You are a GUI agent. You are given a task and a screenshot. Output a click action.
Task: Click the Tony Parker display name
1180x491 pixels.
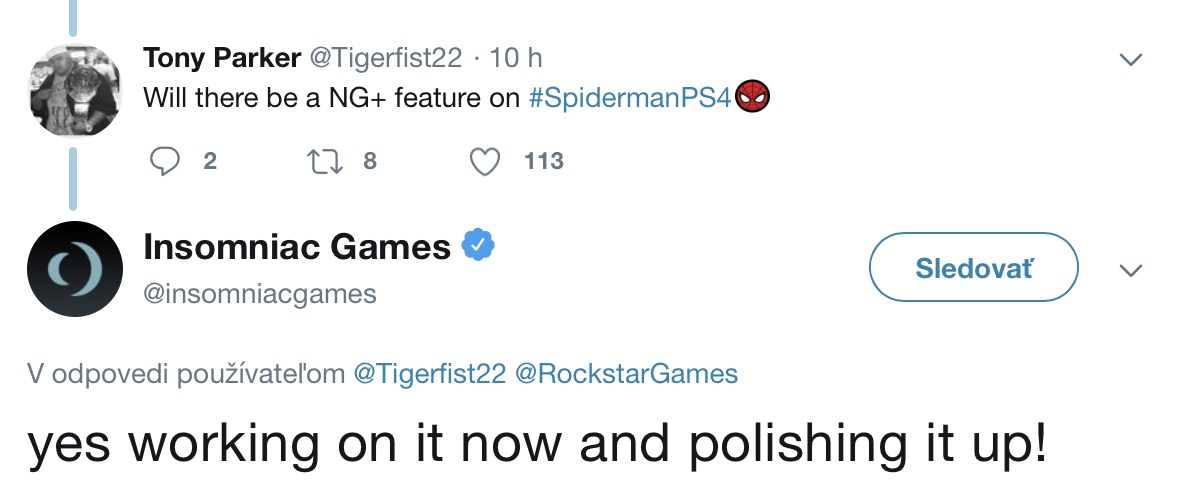click(x=222, y=58)
